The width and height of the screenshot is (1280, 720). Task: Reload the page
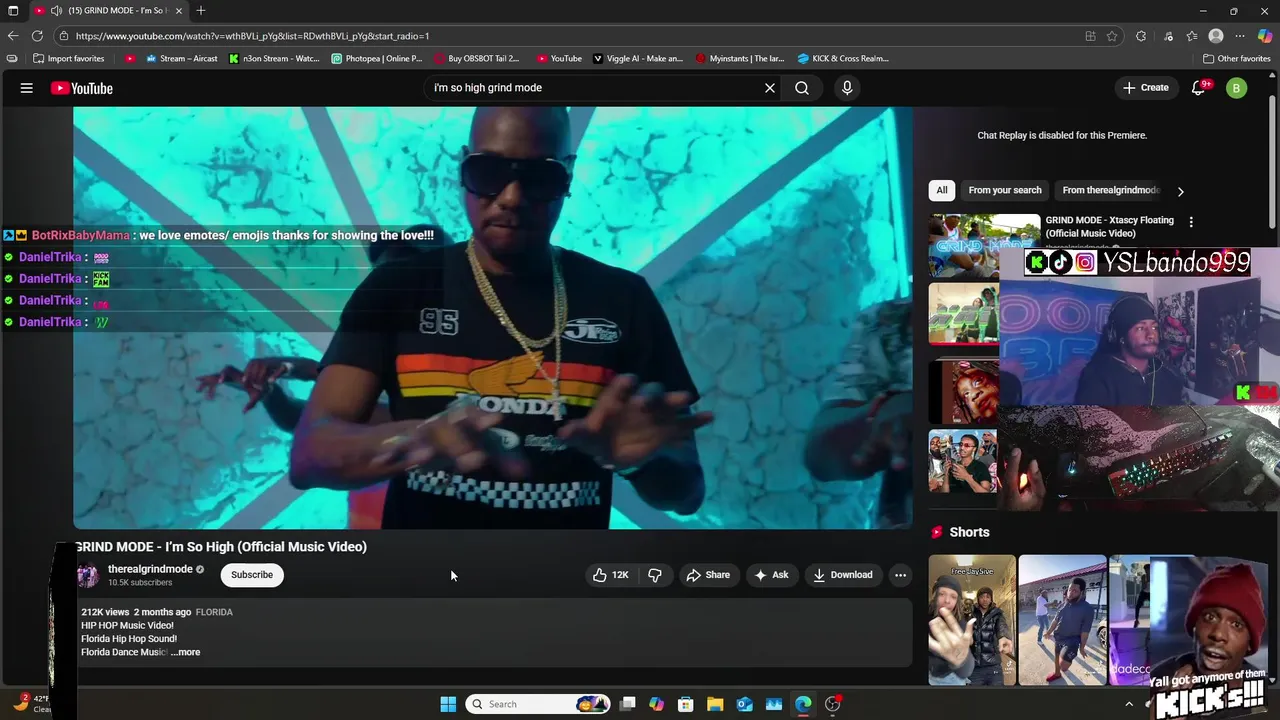(37, 36)
